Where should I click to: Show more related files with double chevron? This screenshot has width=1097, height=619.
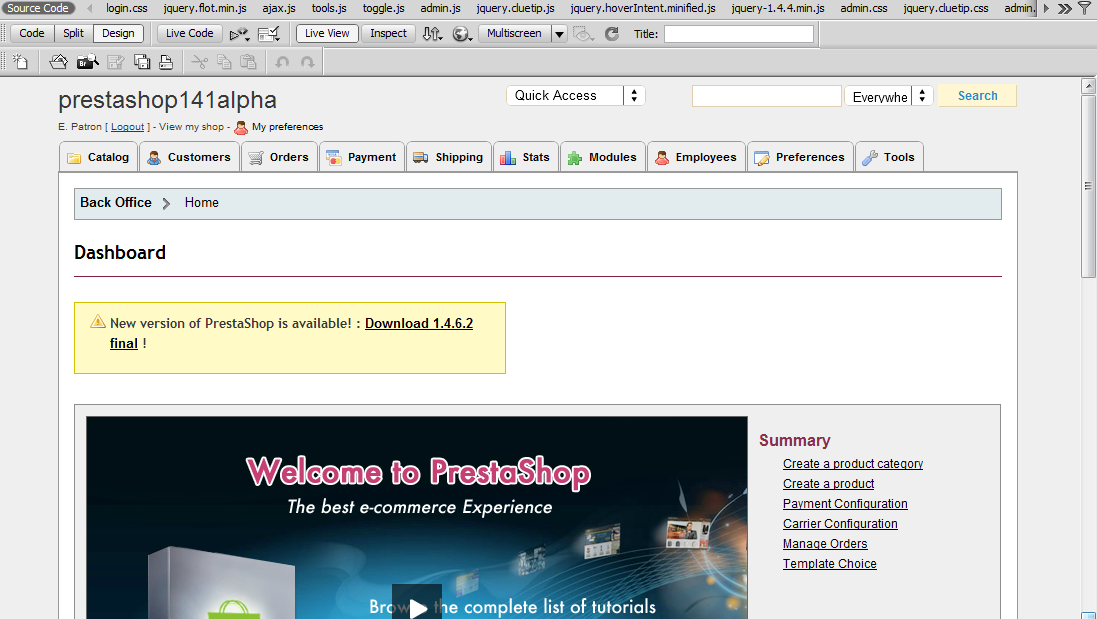tap(1064, 8)
